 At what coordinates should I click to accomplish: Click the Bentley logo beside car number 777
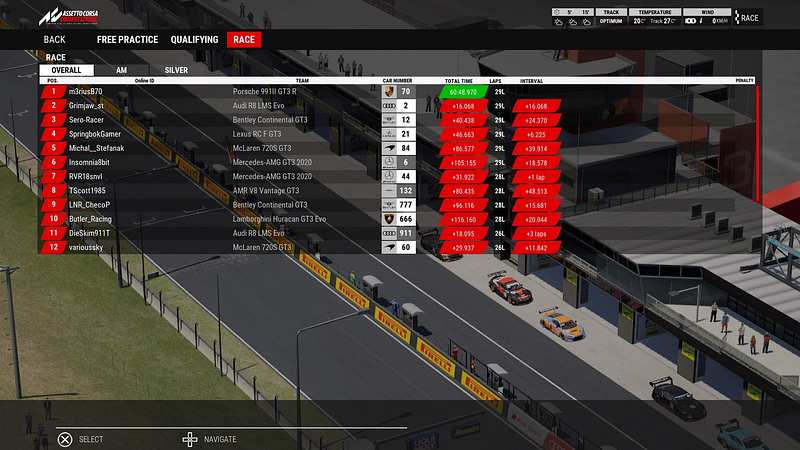[x=389, y=205]
